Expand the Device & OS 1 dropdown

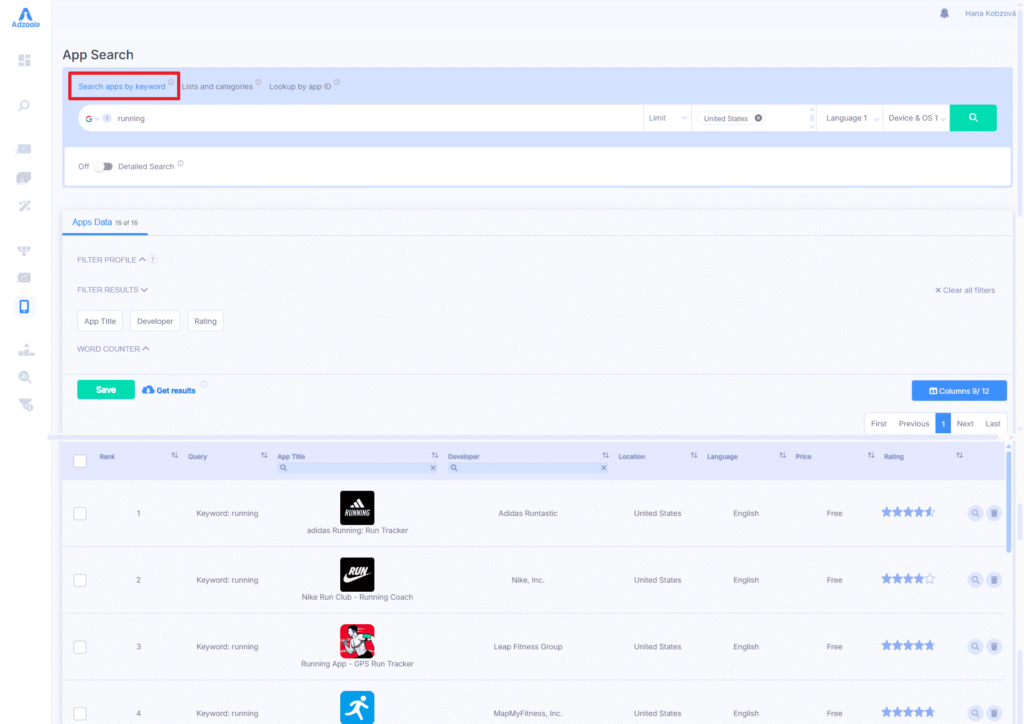coord(916,117)
